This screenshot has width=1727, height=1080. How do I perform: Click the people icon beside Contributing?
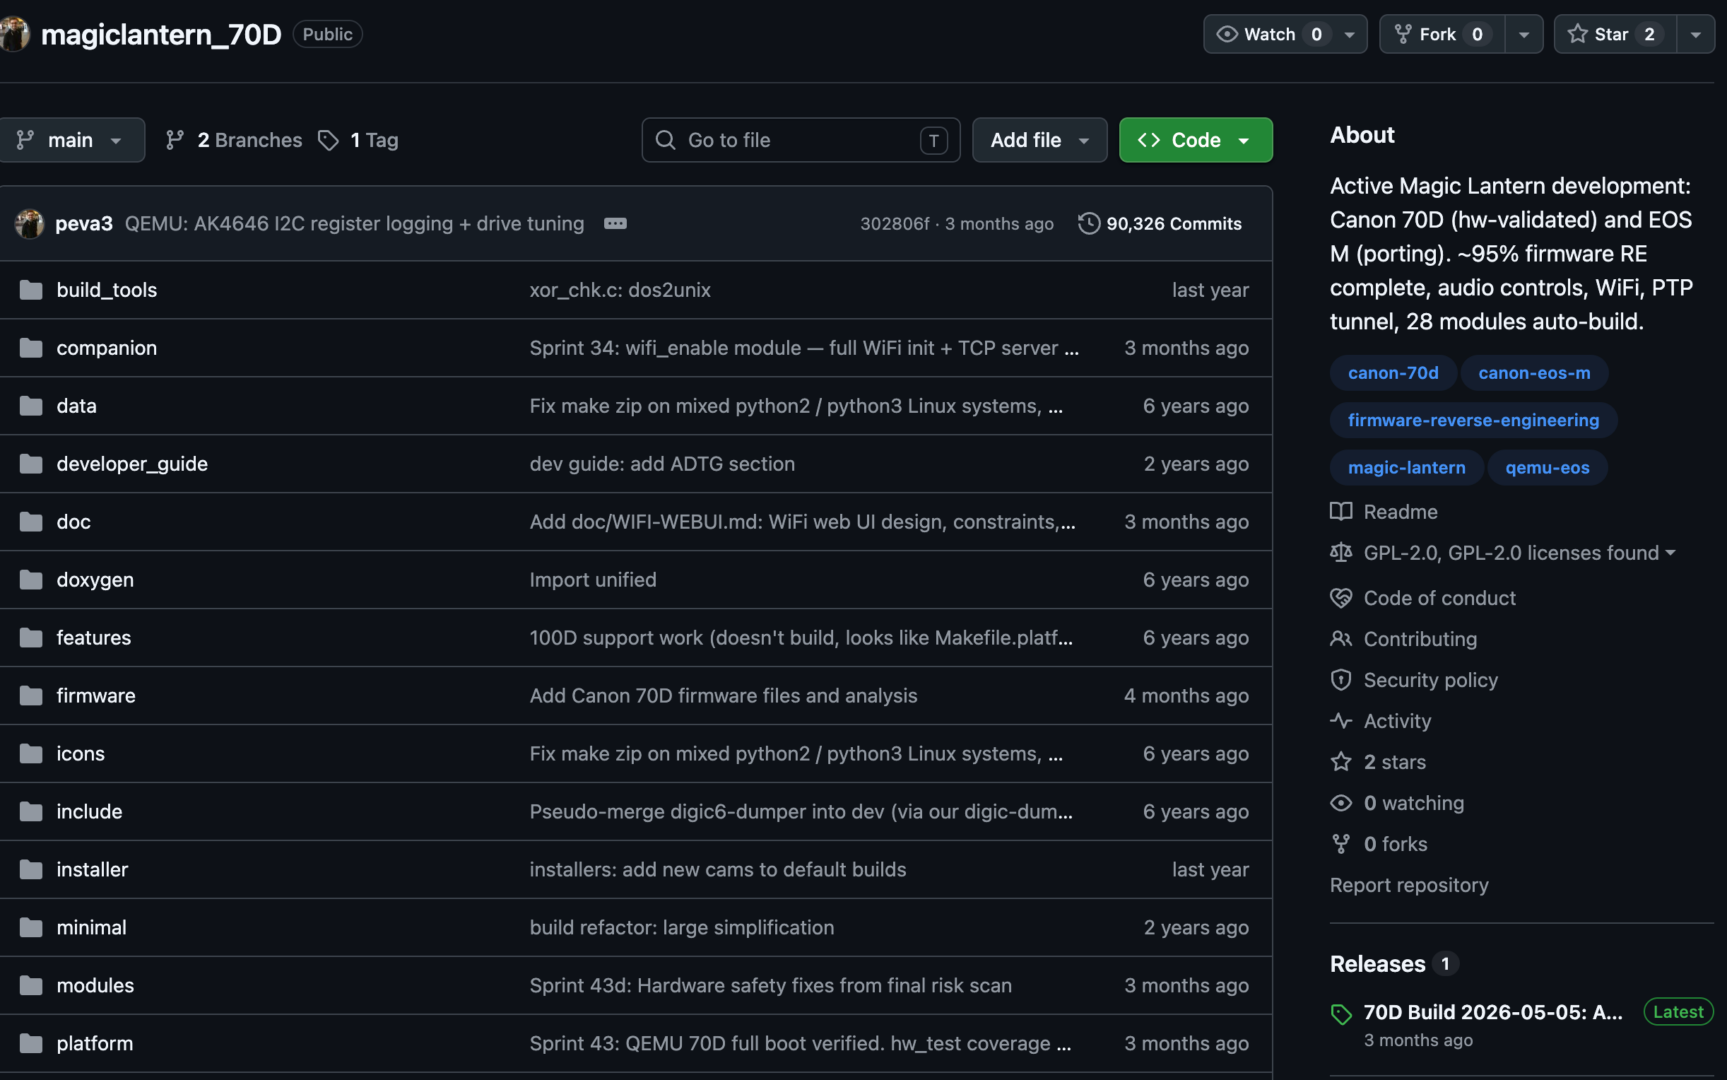[x=1341, y=639]
